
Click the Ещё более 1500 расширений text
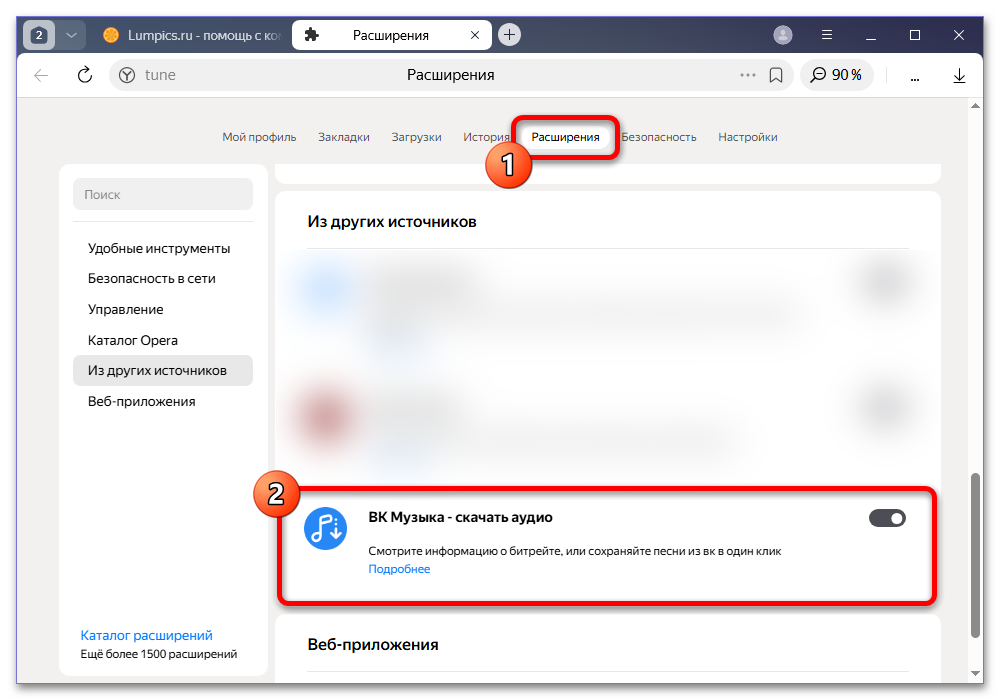pyautogui.click(x=159, y=654)
